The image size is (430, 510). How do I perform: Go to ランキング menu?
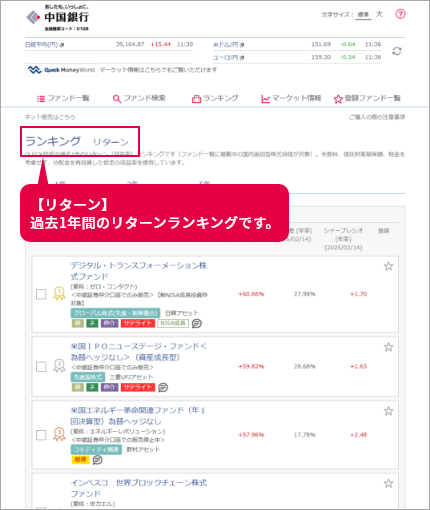215,98
